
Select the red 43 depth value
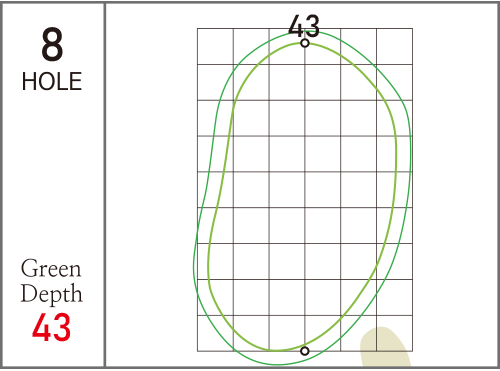[51, 327]
